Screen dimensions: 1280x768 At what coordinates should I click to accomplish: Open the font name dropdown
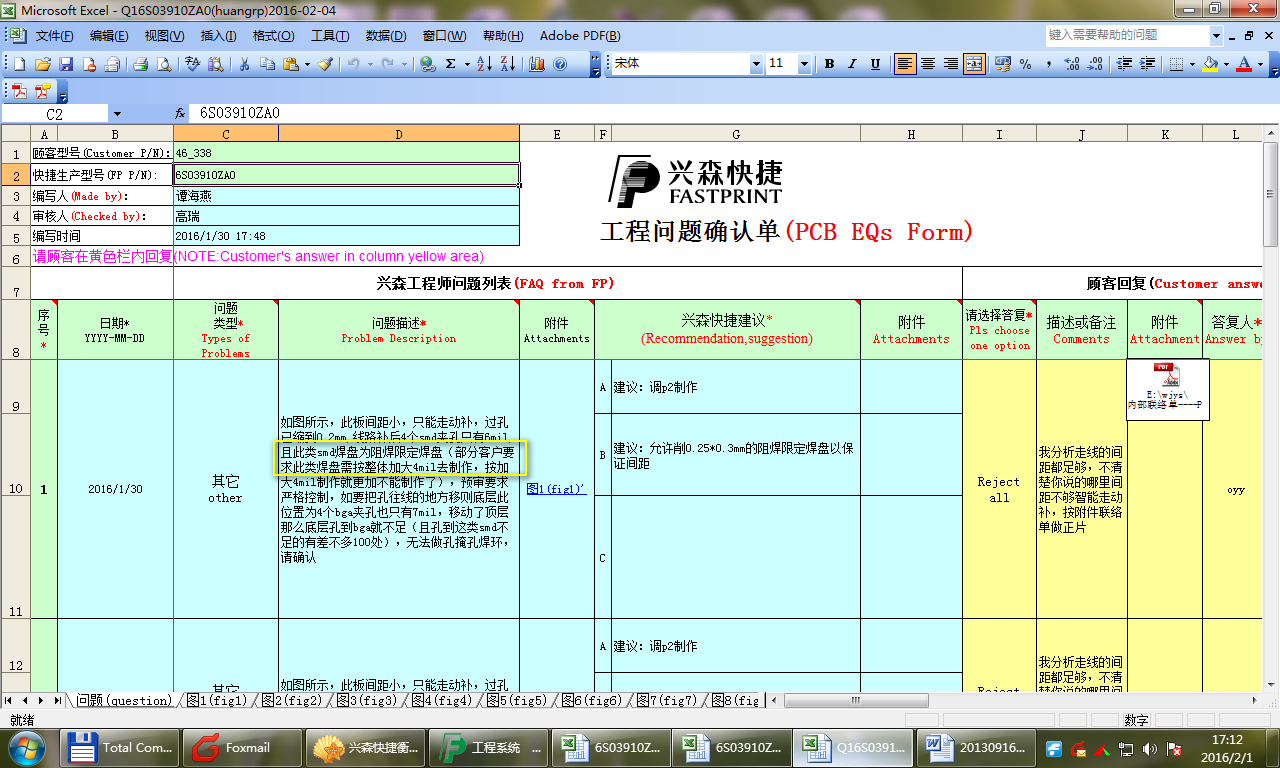756,64
